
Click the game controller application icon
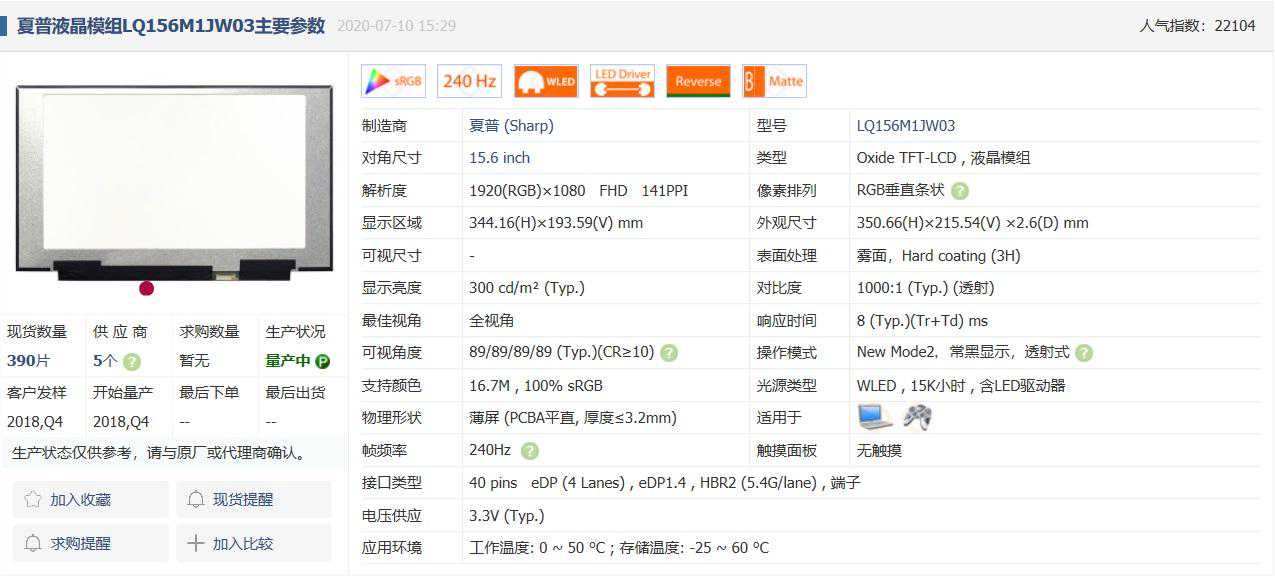[917, 417]
